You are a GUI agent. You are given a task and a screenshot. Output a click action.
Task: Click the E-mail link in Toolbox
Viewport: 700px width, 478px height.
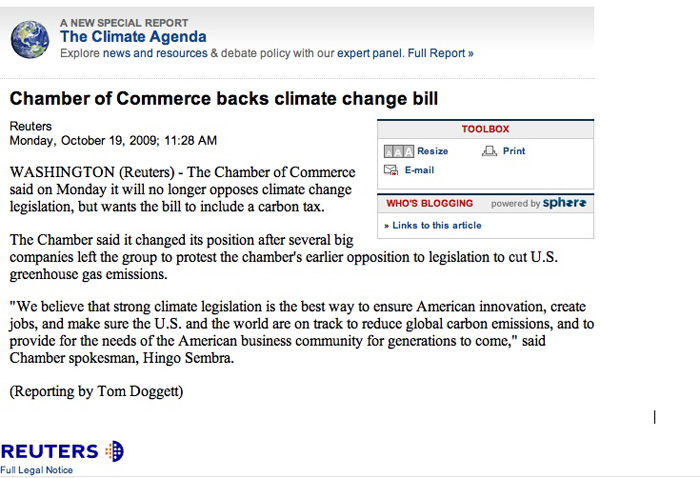[x=419, y=170]
